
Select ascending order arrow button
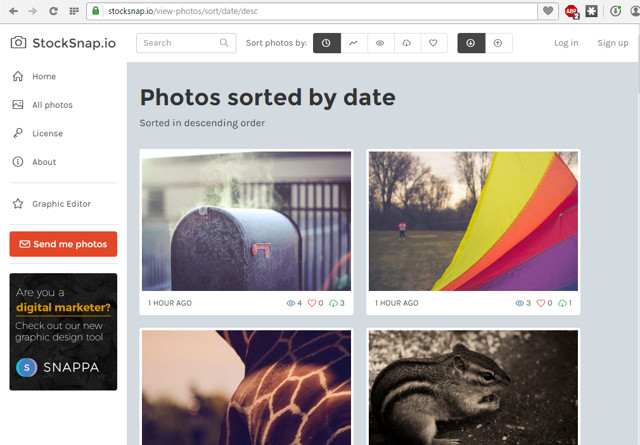click(498, 43)
